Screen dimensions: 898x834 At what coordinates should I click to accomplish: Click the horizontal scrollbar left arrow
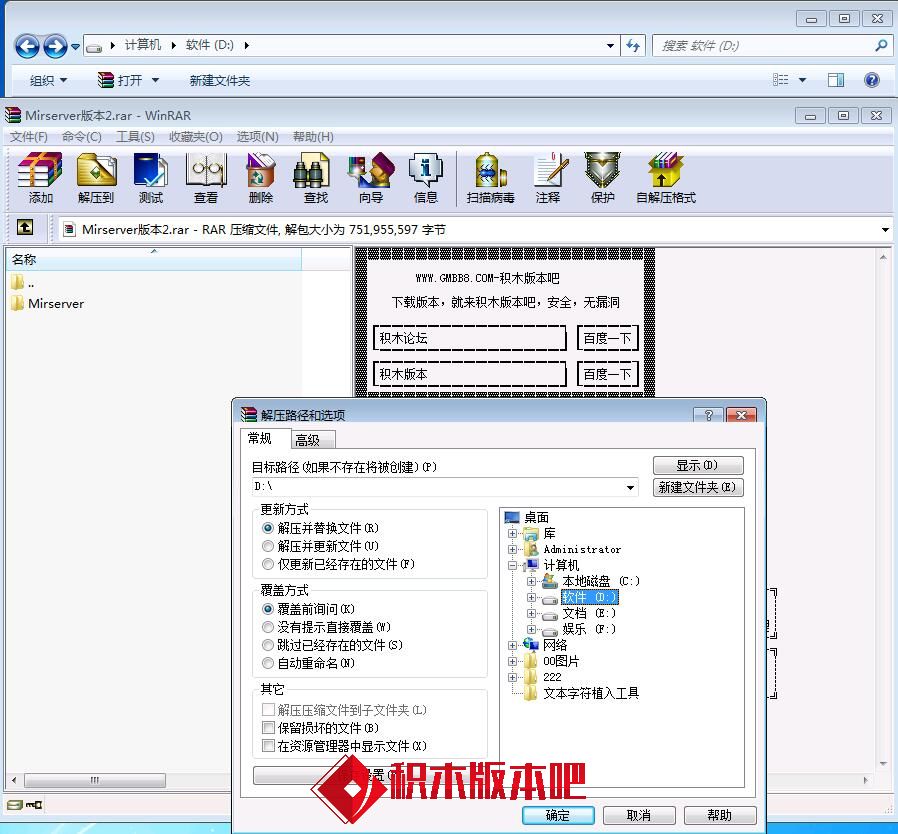coord(14,780)
